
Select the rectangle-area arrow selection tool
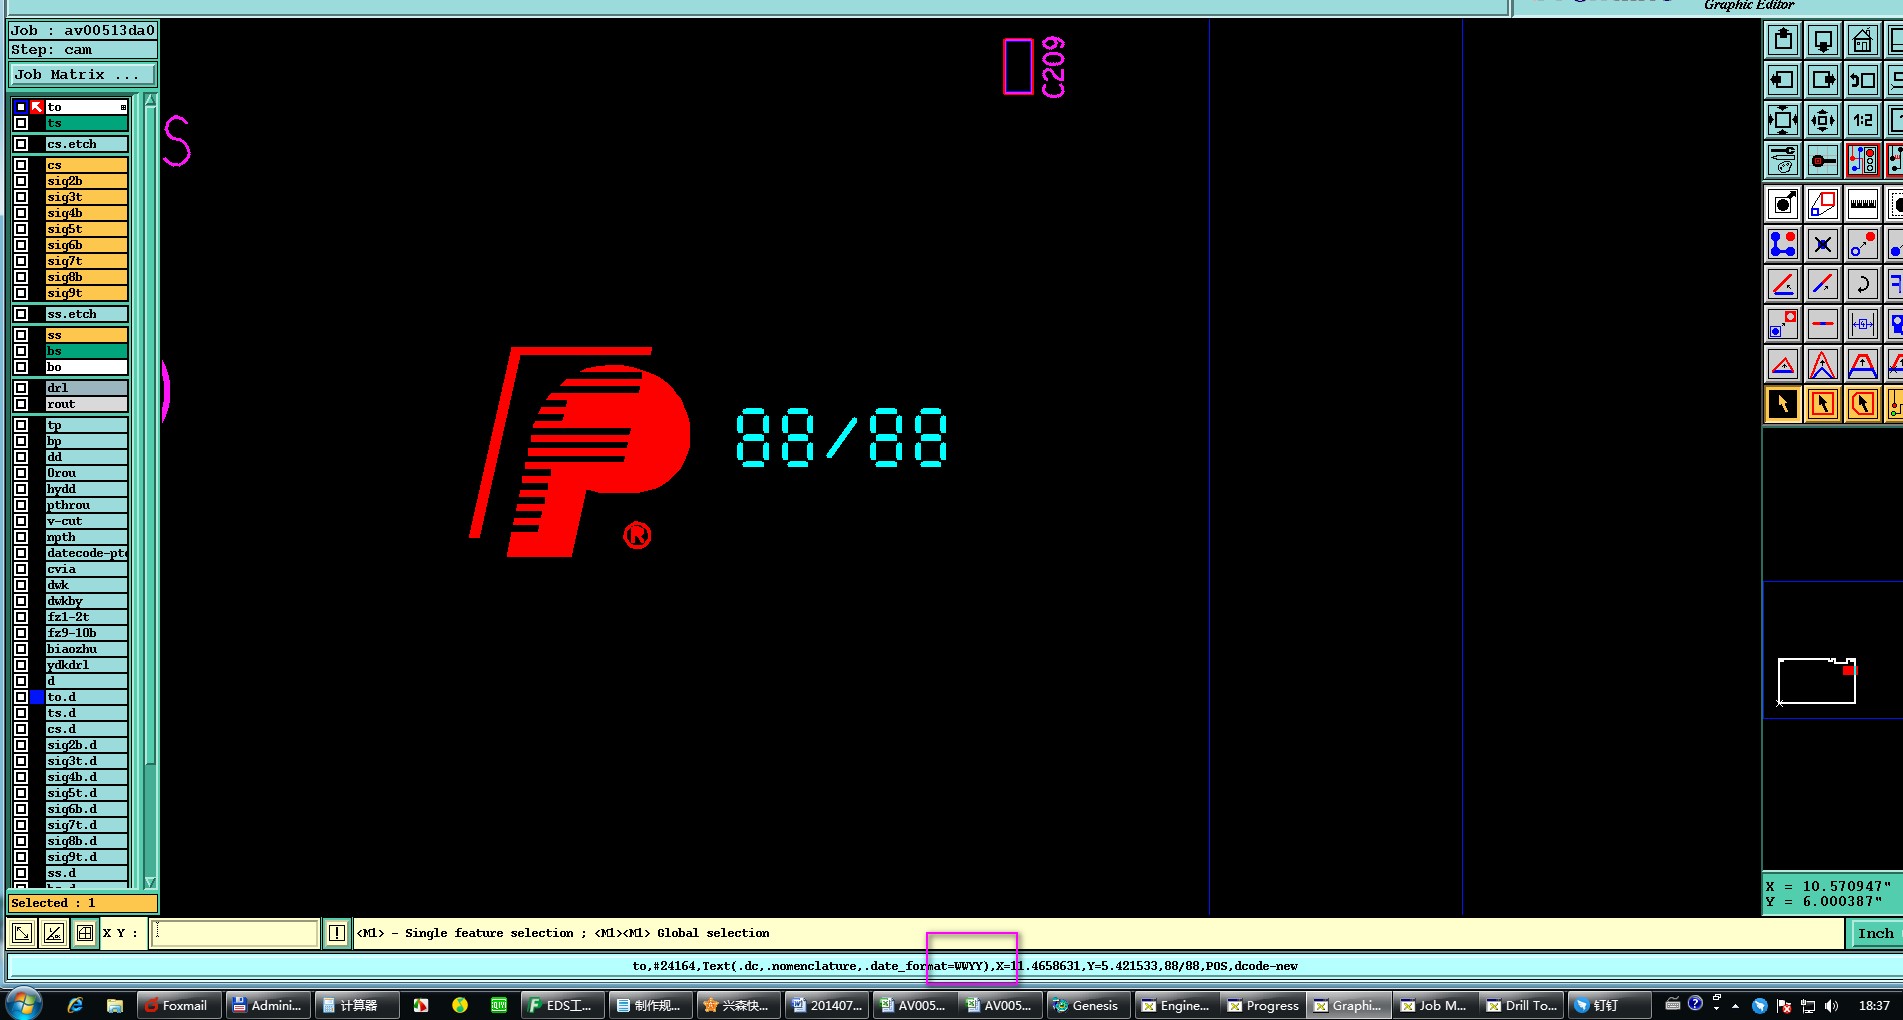point(1823,404)
